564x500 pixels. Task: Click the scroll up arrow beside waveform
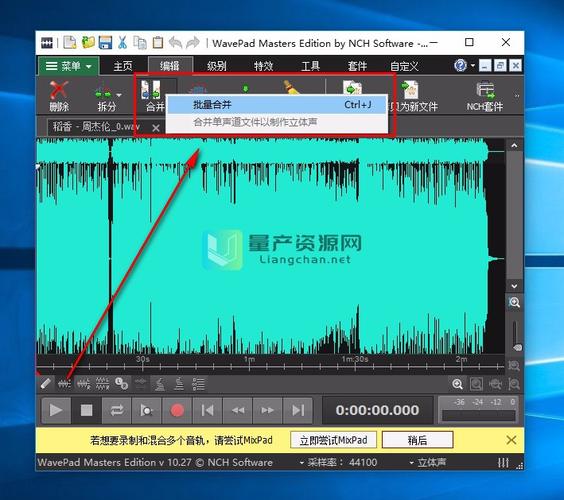click(x=514, y=146)
